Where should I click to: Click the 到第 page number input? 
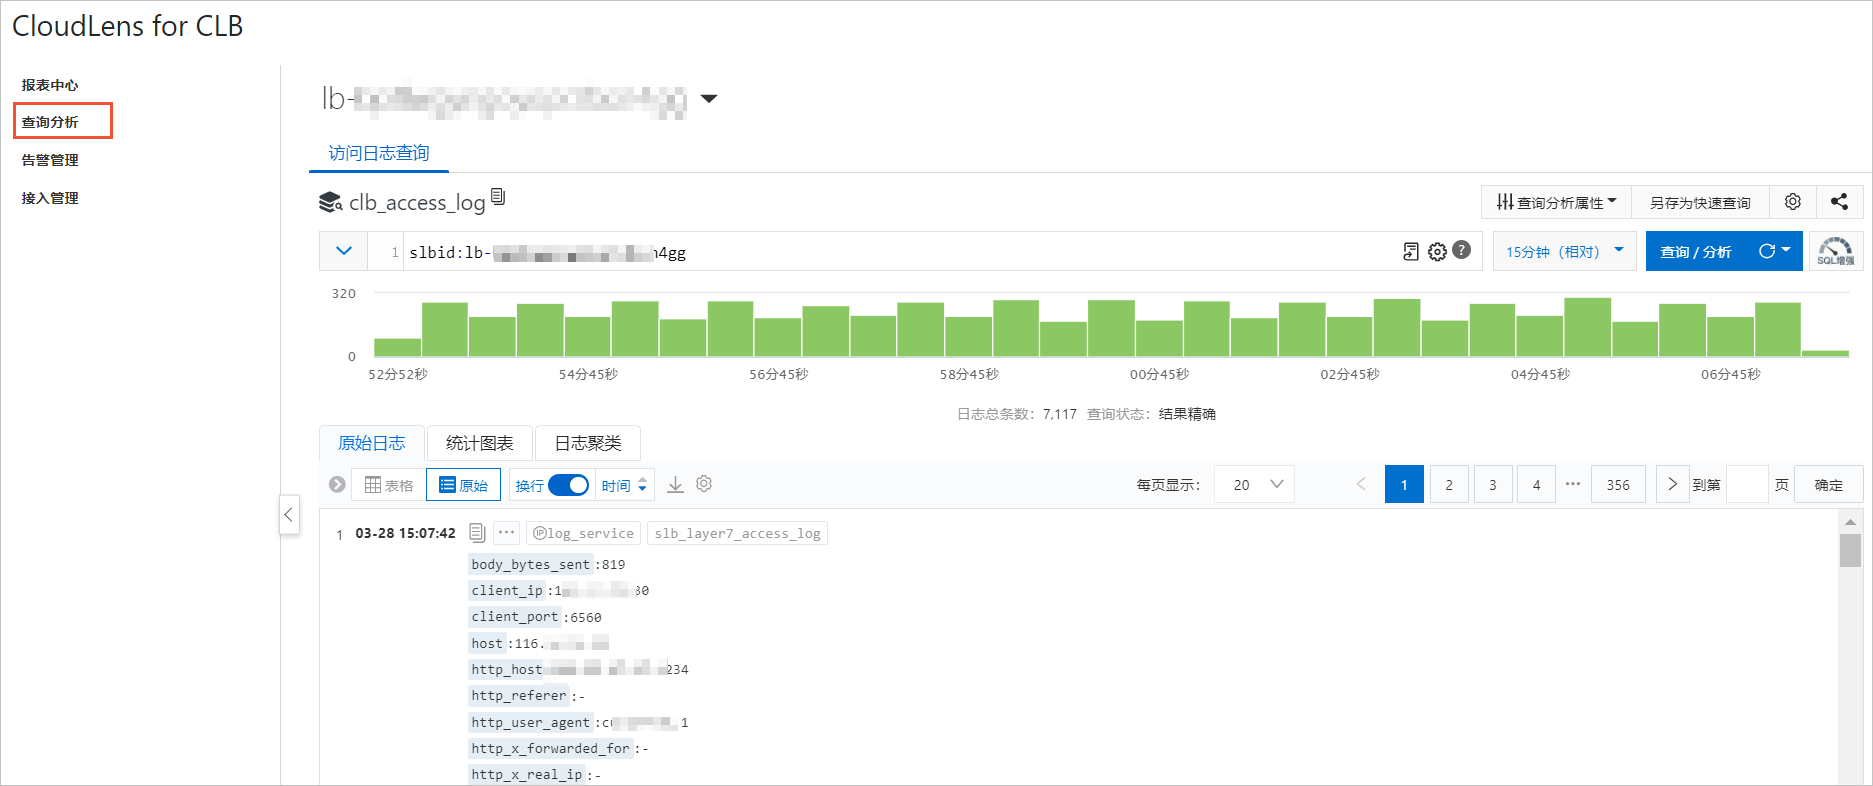(1747, 484)
